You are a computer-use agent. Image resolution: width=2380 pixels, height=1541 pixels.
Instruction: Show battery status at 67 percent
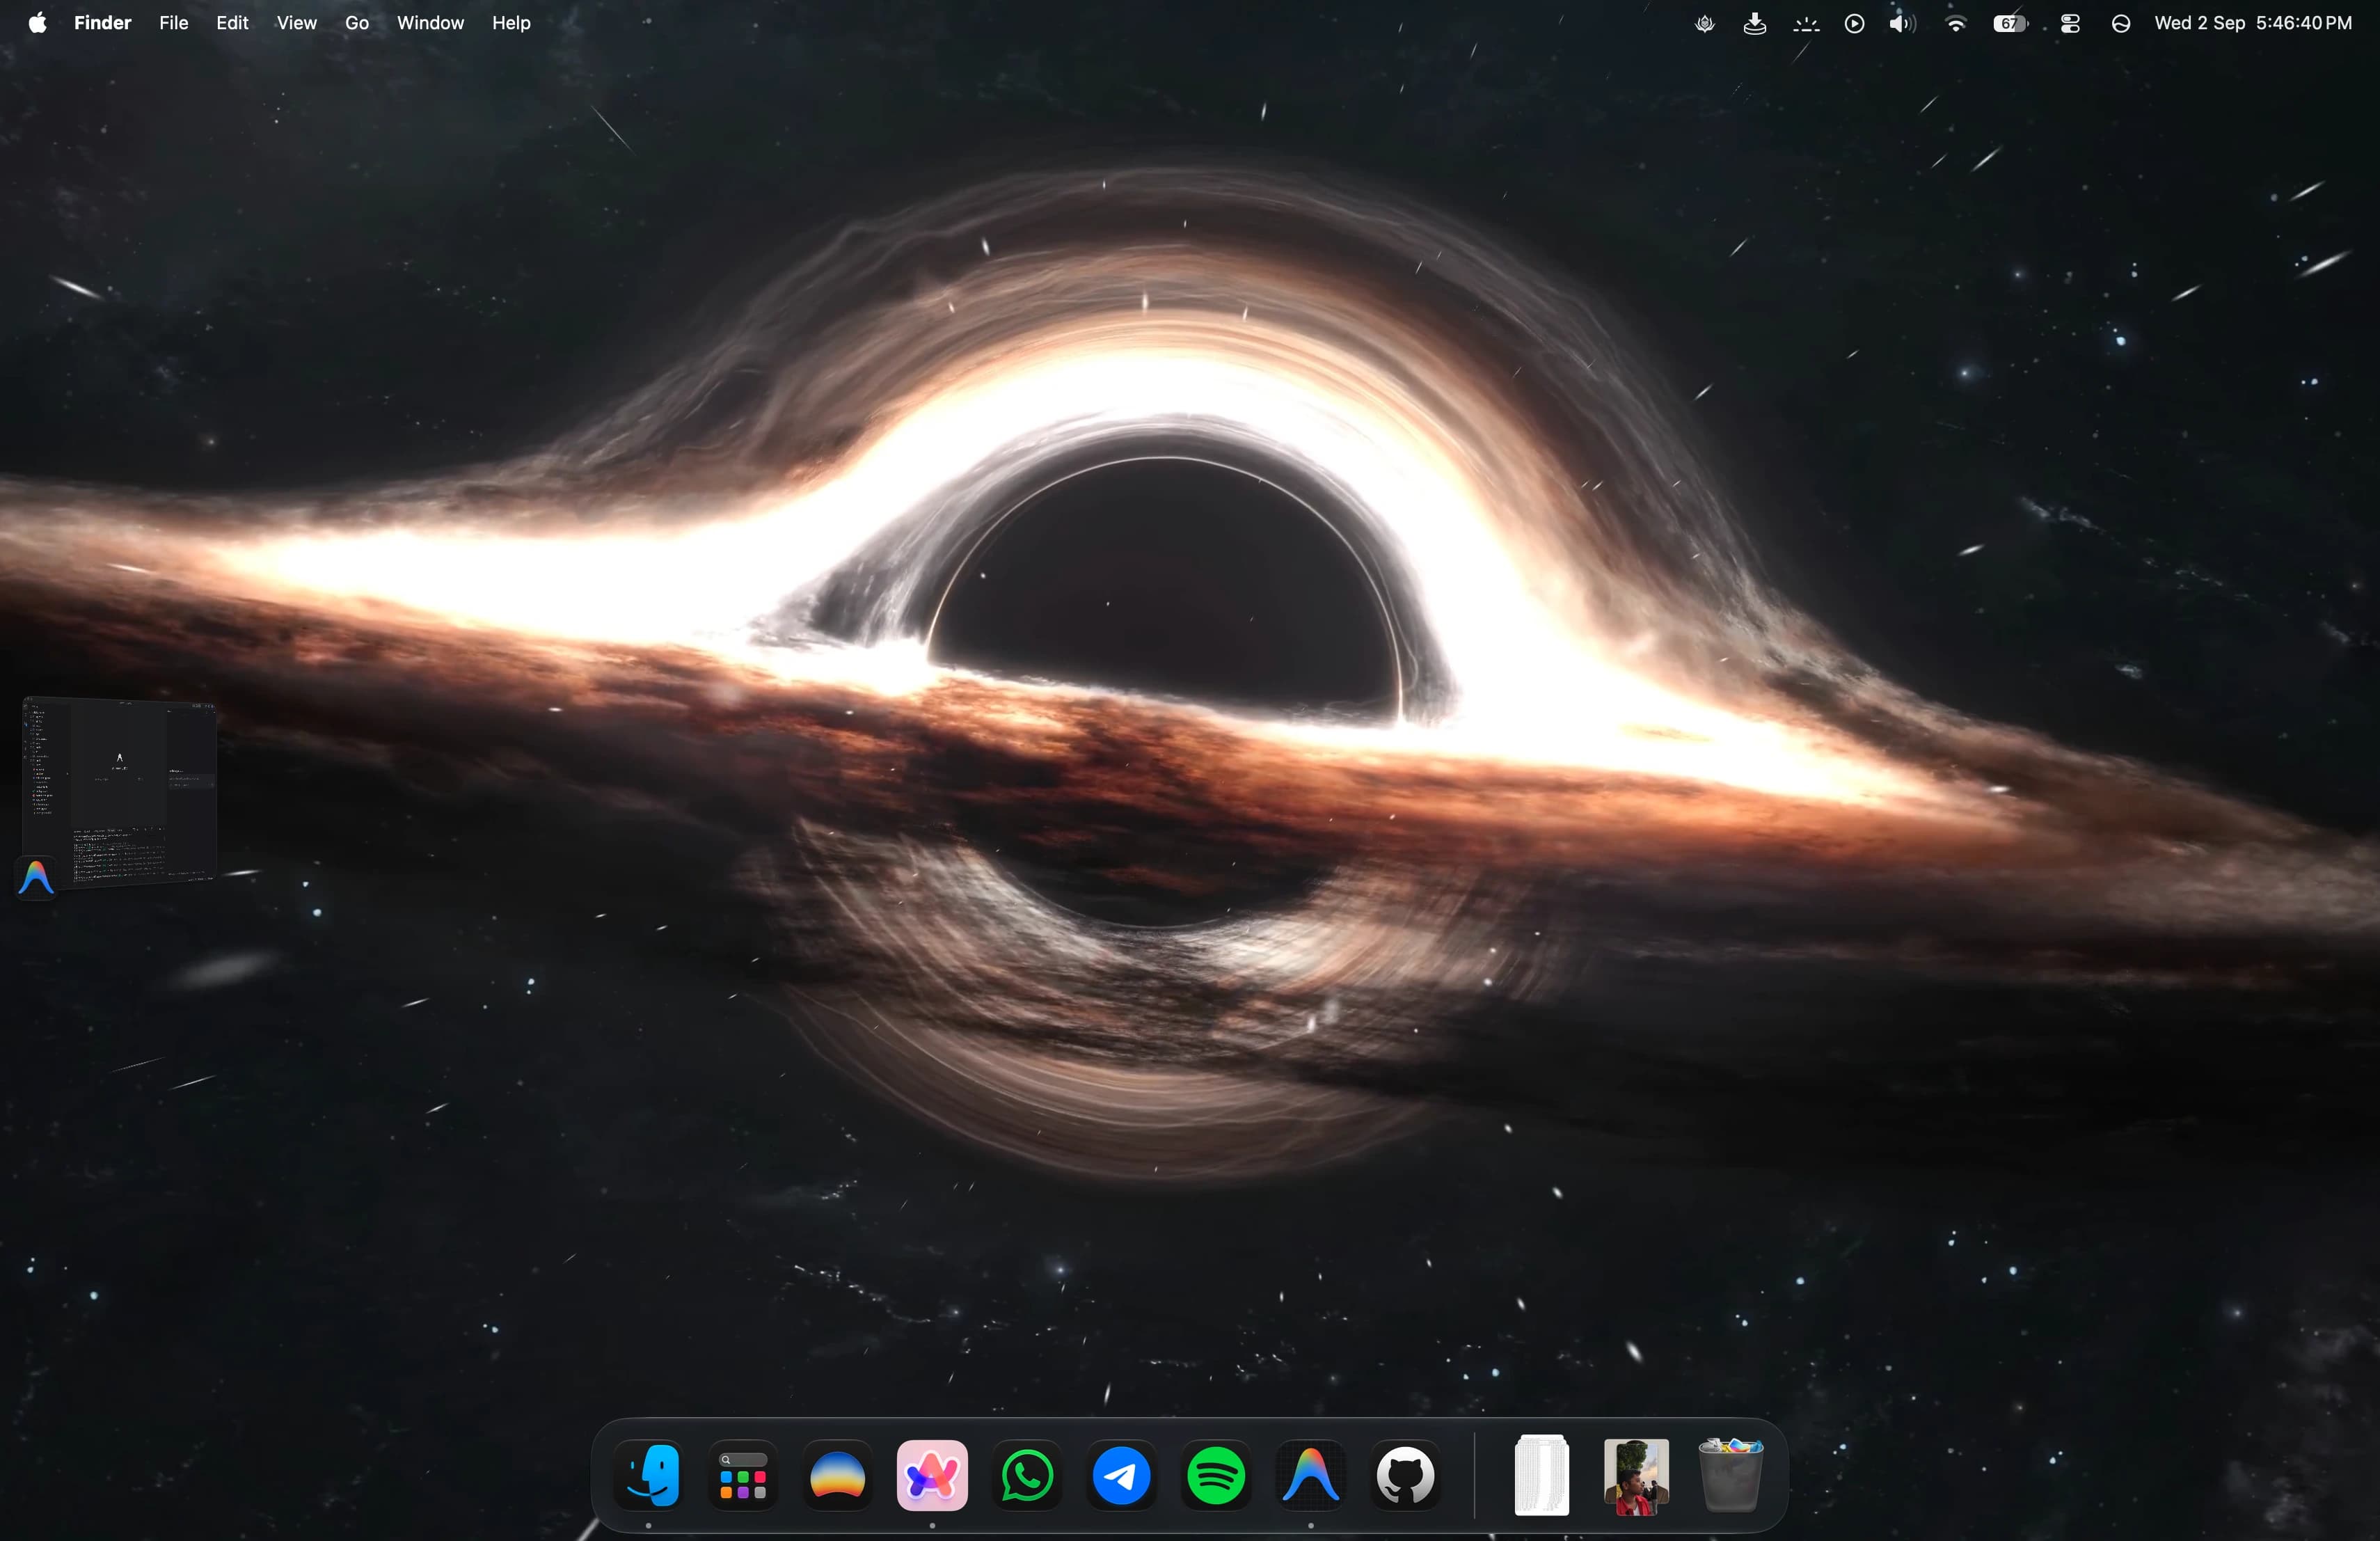2010,23
